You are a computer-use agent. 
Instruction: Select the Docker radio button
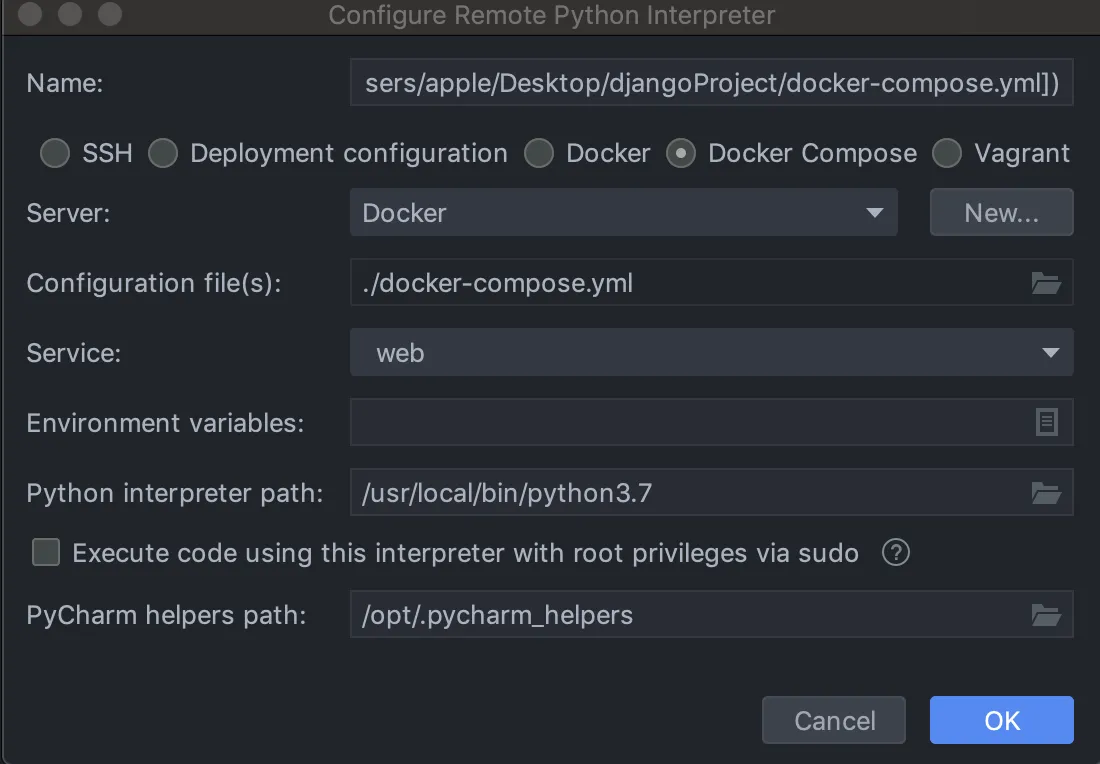(x=539, y=153)
